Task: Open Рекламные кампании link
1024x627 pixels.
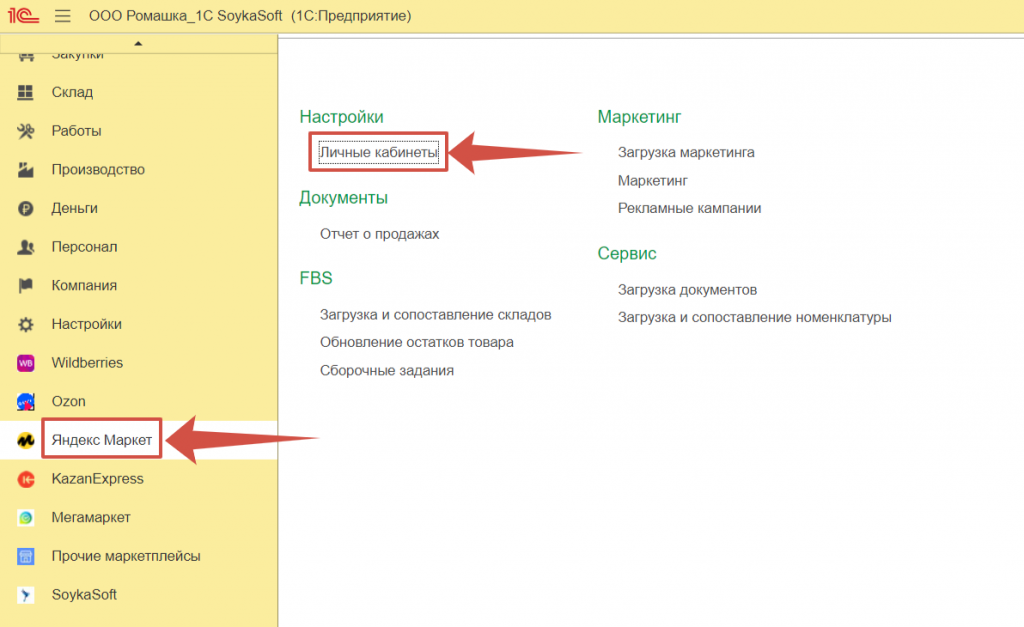Action: 689,208
